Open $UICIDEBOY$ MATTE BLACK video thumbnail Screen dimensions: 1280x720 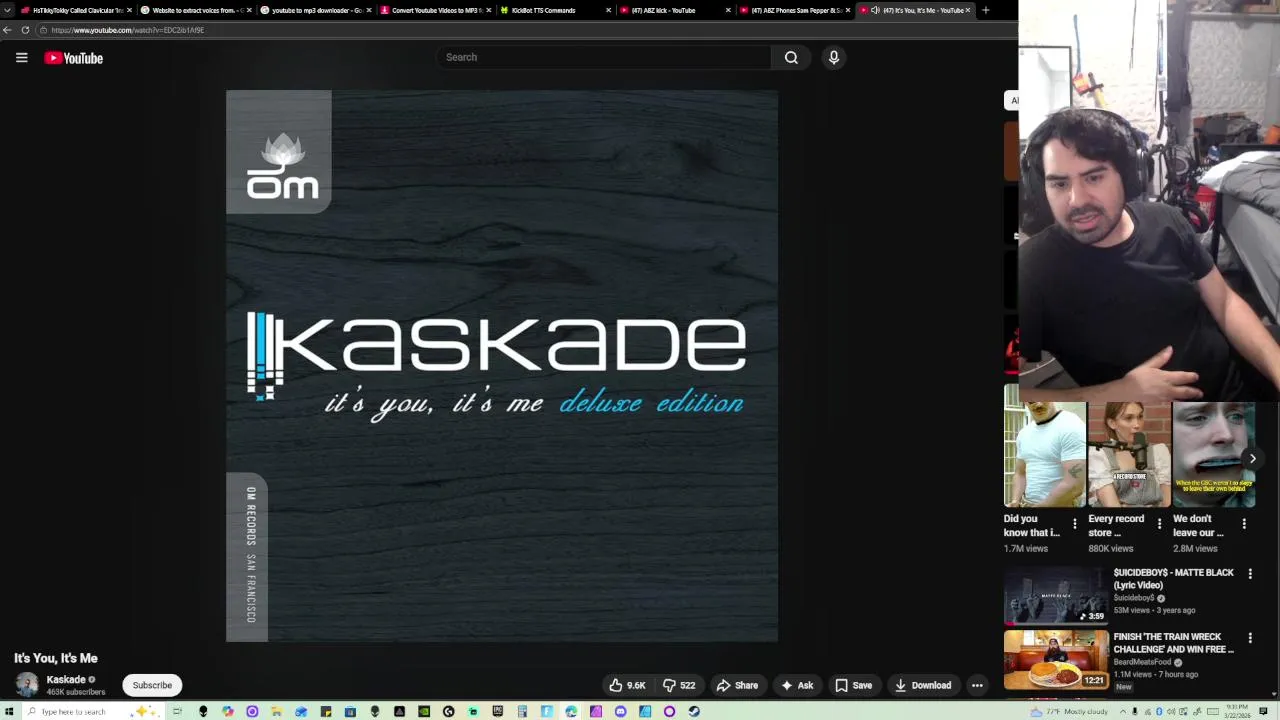tap(1056, 595)
